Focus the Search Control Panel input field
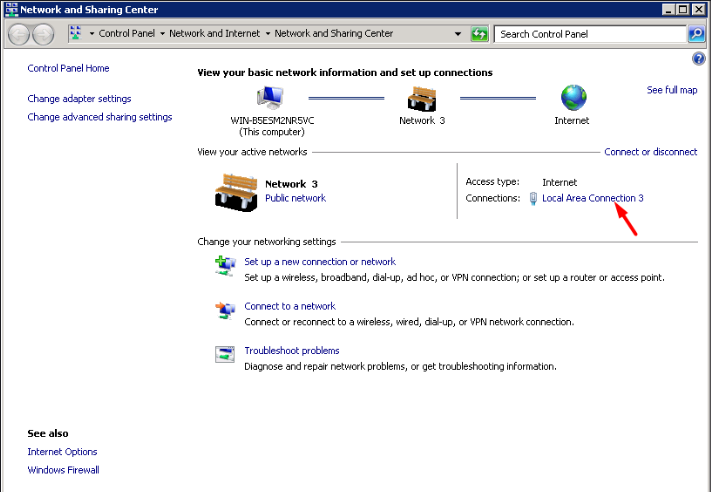Image resolution: width=711 pixels, height=492 pixels. click(x=590, y=34)
